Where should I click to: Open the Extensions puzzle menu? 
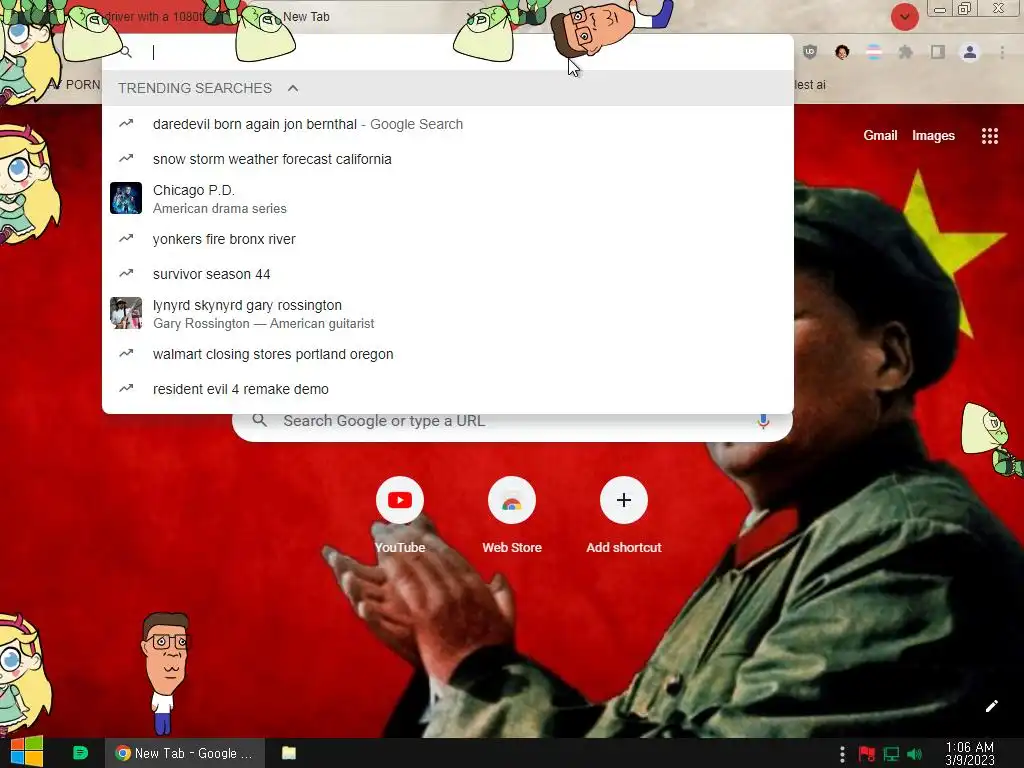click(x=906, y=52)
